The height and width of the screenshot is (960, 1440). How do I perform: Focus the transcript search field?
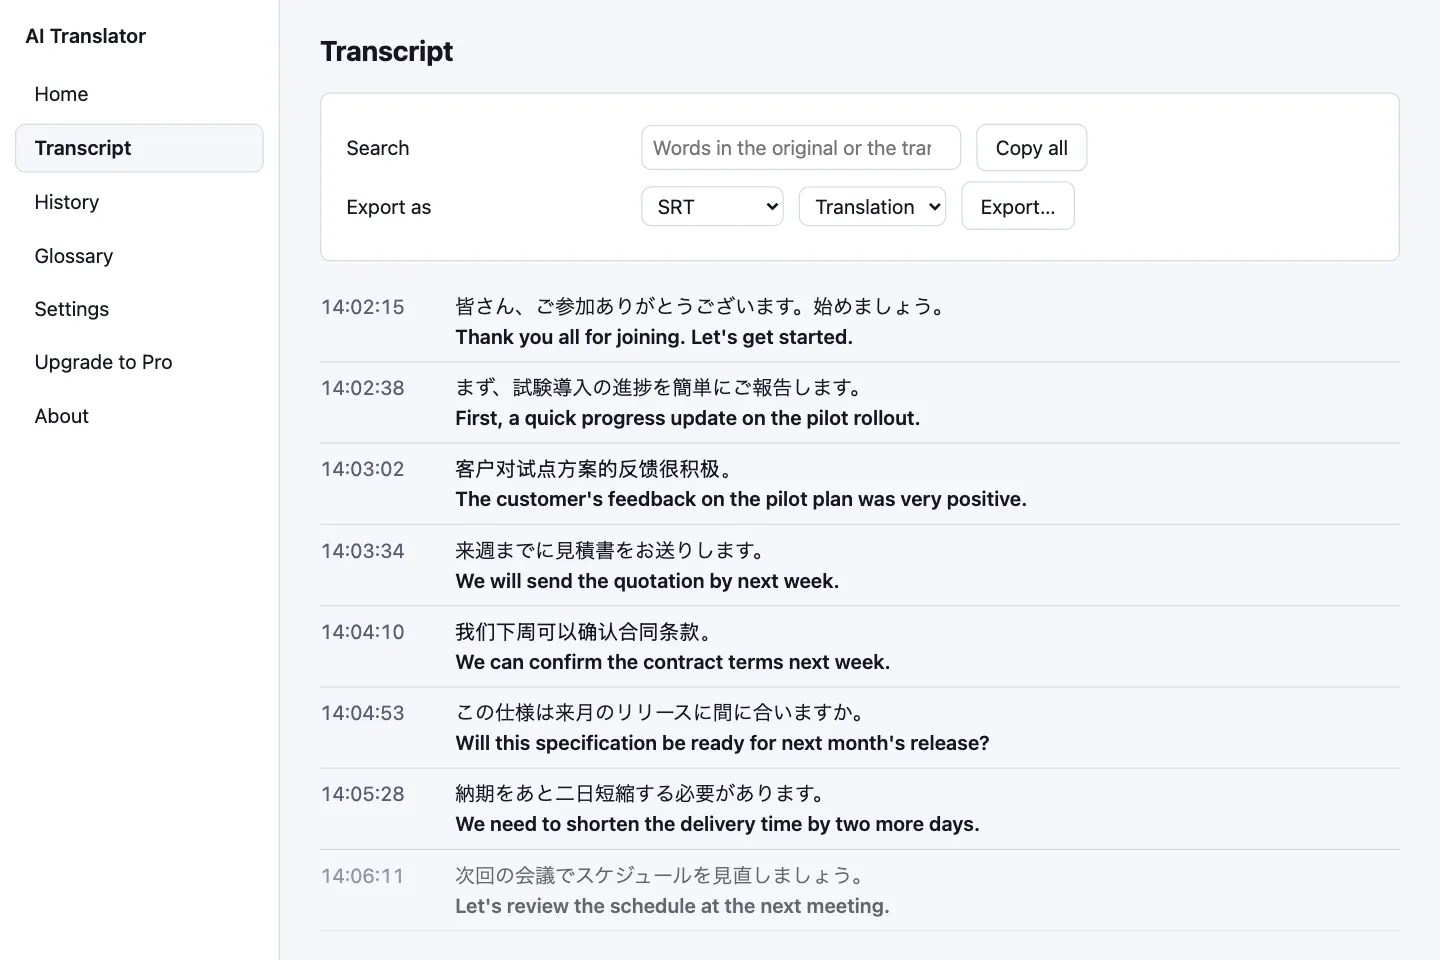click(801, 148)
